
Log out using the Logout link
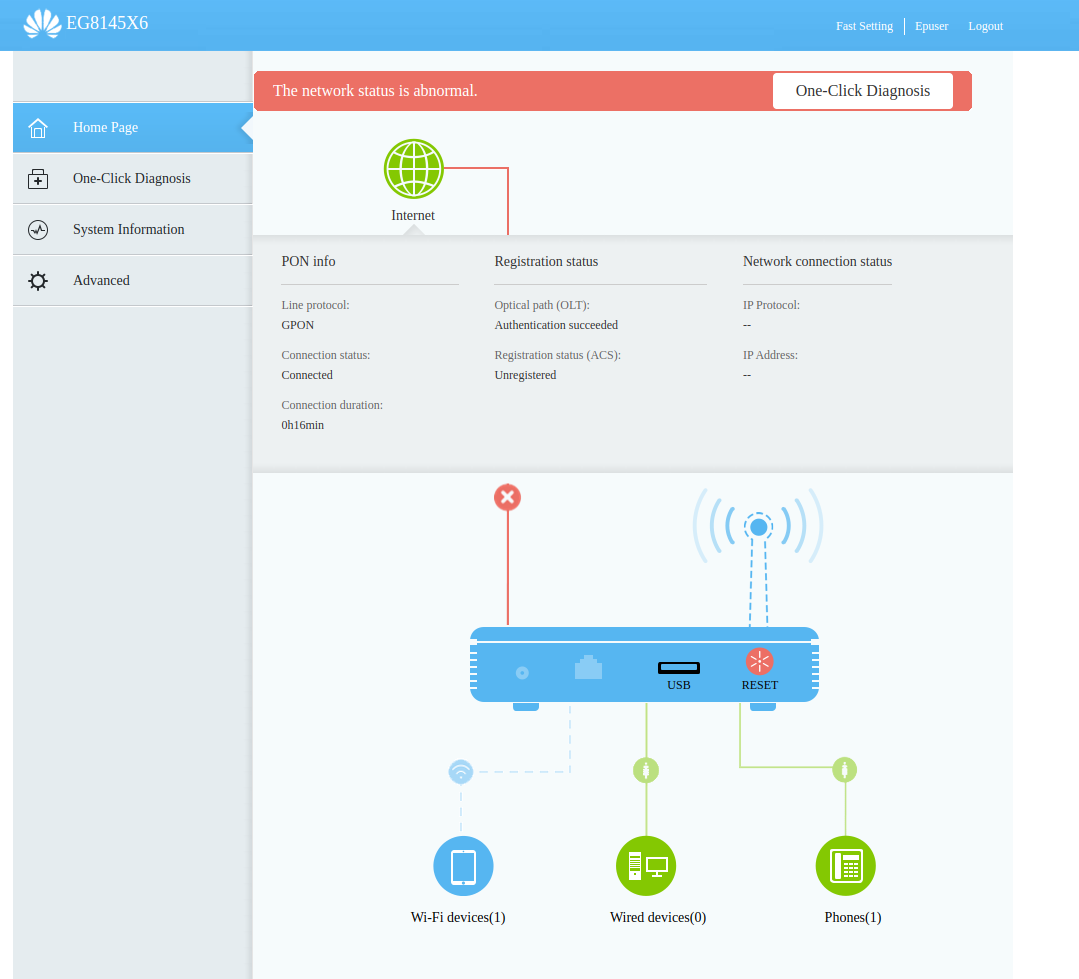985,26
